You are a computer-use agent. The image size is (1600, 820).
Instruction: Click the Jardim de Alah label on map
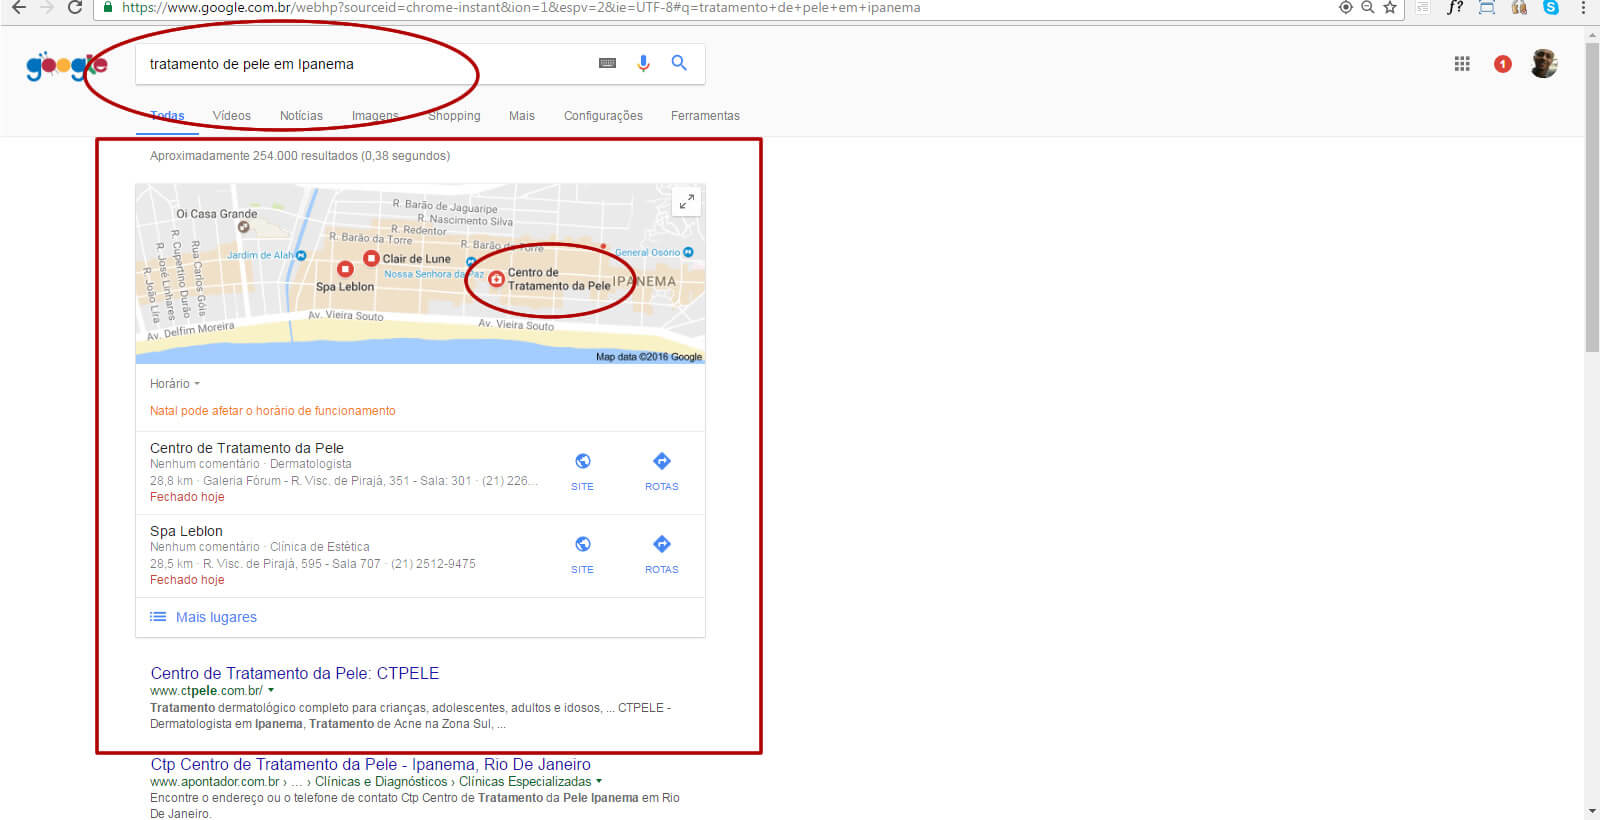click(x=260, y=255)
